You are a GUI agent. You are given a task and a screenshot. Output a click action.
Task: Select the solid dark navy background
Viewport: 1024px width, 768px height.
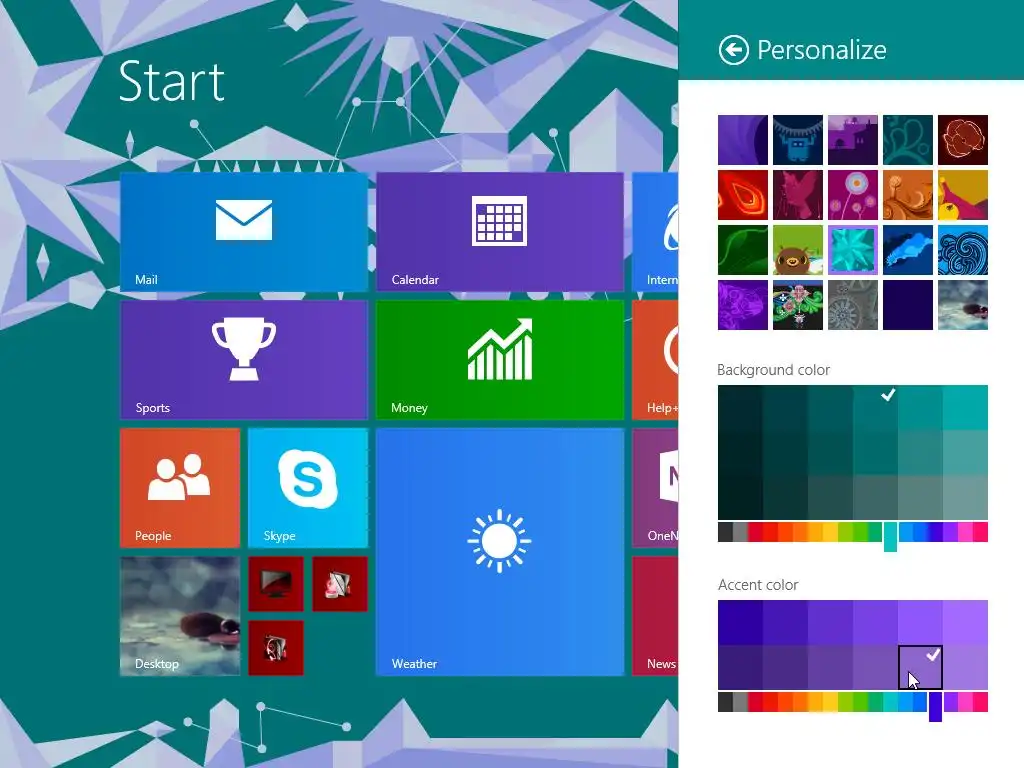(x=908, y=304)
